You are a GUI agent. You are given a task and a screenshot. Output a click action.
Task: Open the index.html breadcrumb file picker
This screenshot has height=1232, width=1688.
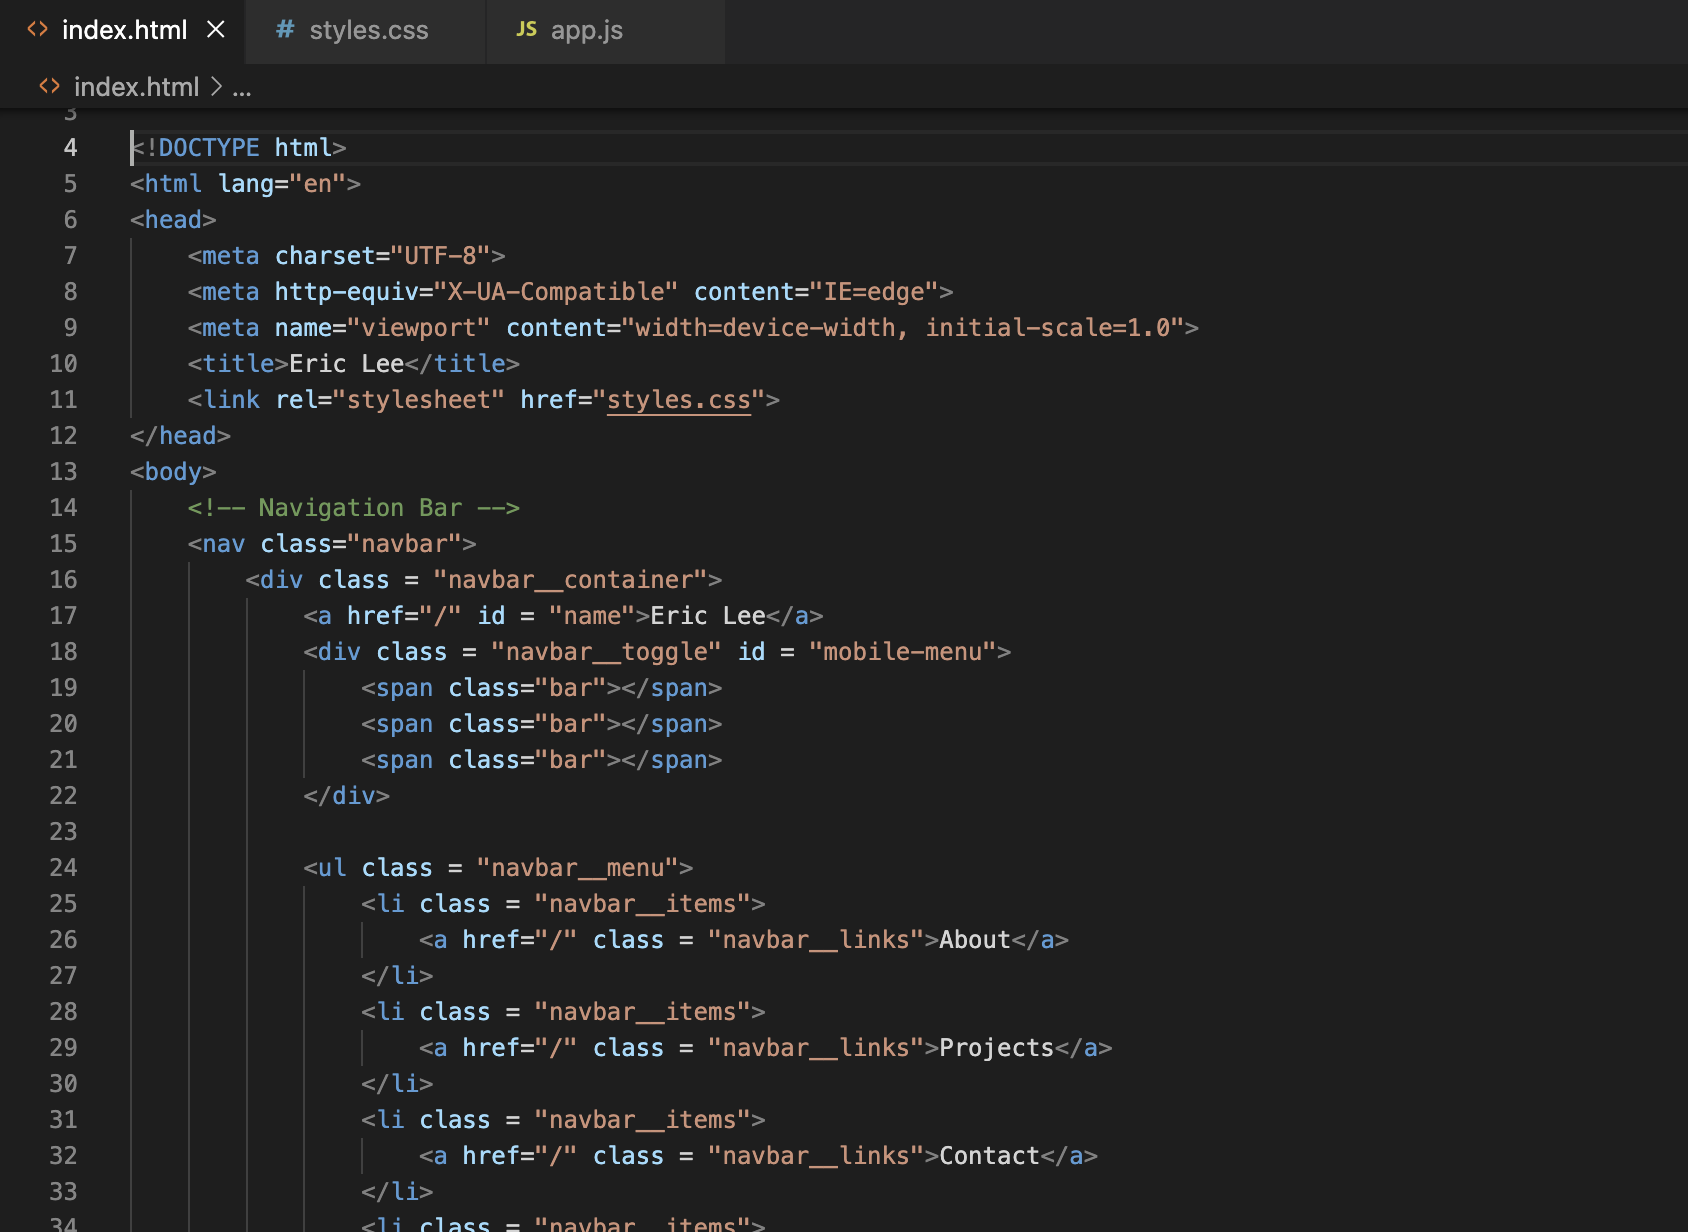(x=136, y=87)
